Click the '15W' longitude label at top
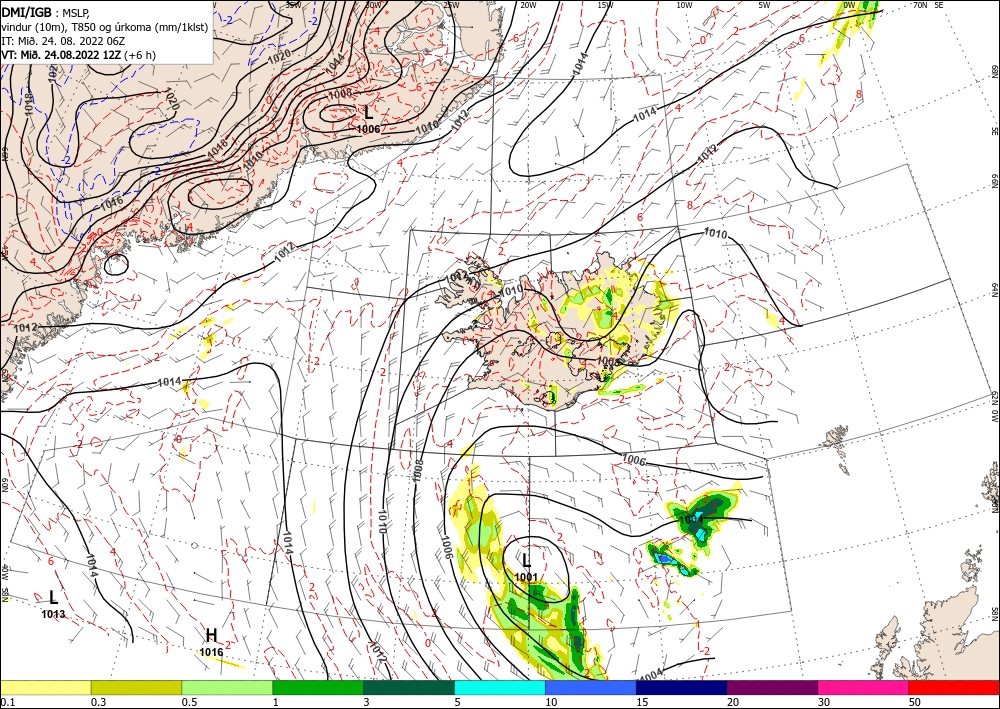Screen dimensions: 1000x709 (x=605, y=5)
